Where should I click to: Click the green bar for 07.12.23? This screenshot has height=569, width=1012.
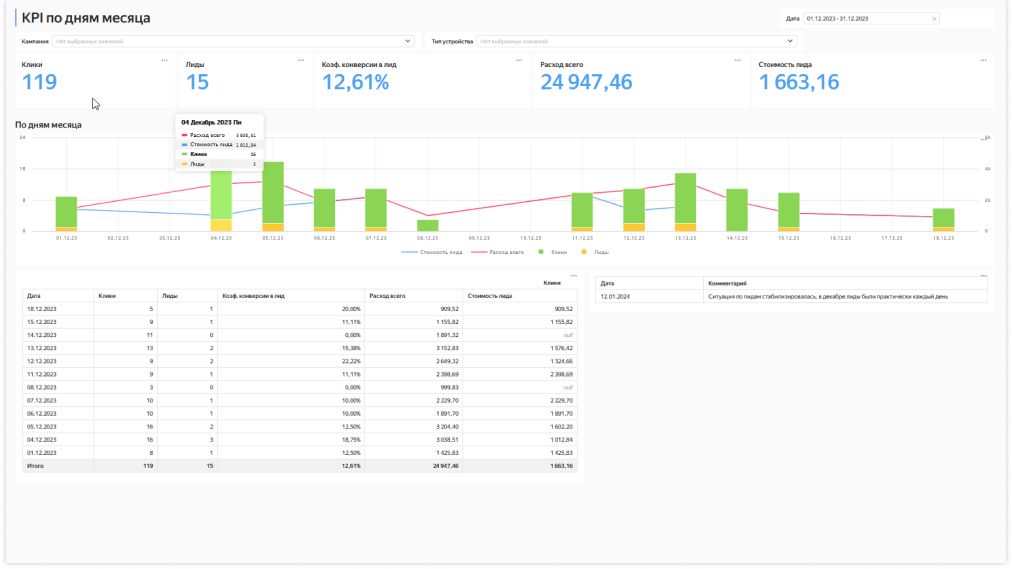pyautogui.click(x=376, y=208)
